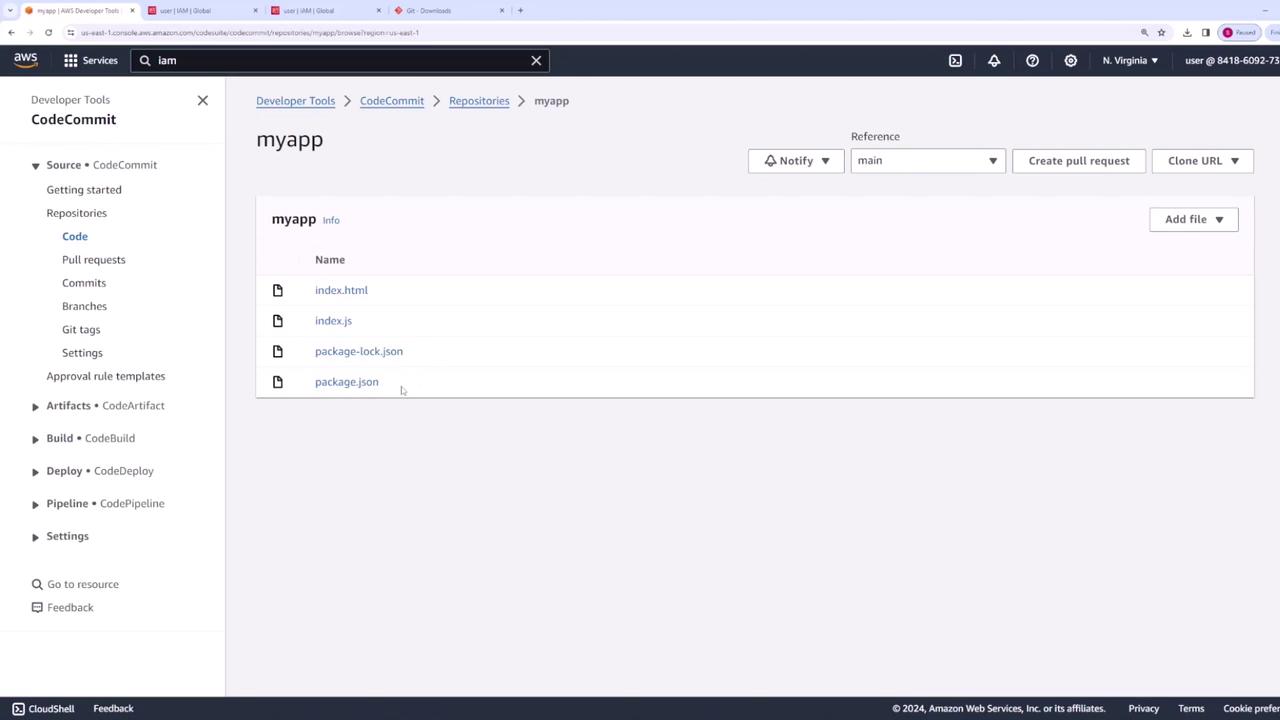Screen dimensions: 1280x720
Task: Reload the page with the browser refresh icon
Action: coord(48,32)
